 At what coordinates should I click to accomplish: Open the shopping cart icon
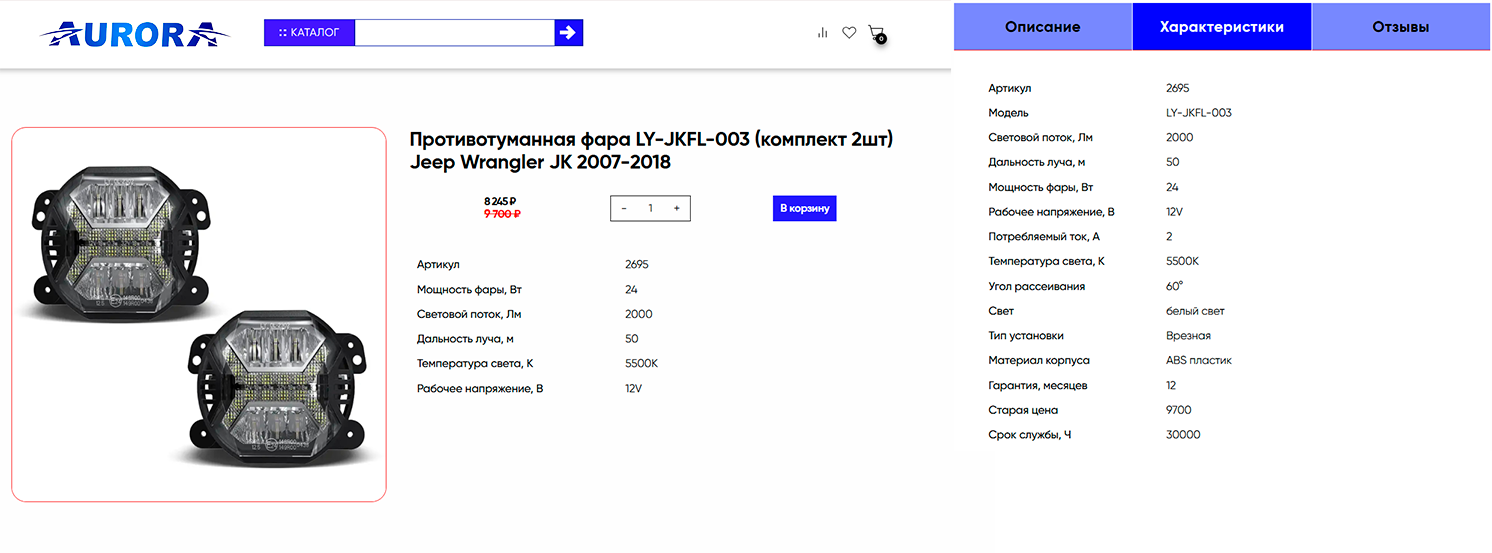point(877,34)
